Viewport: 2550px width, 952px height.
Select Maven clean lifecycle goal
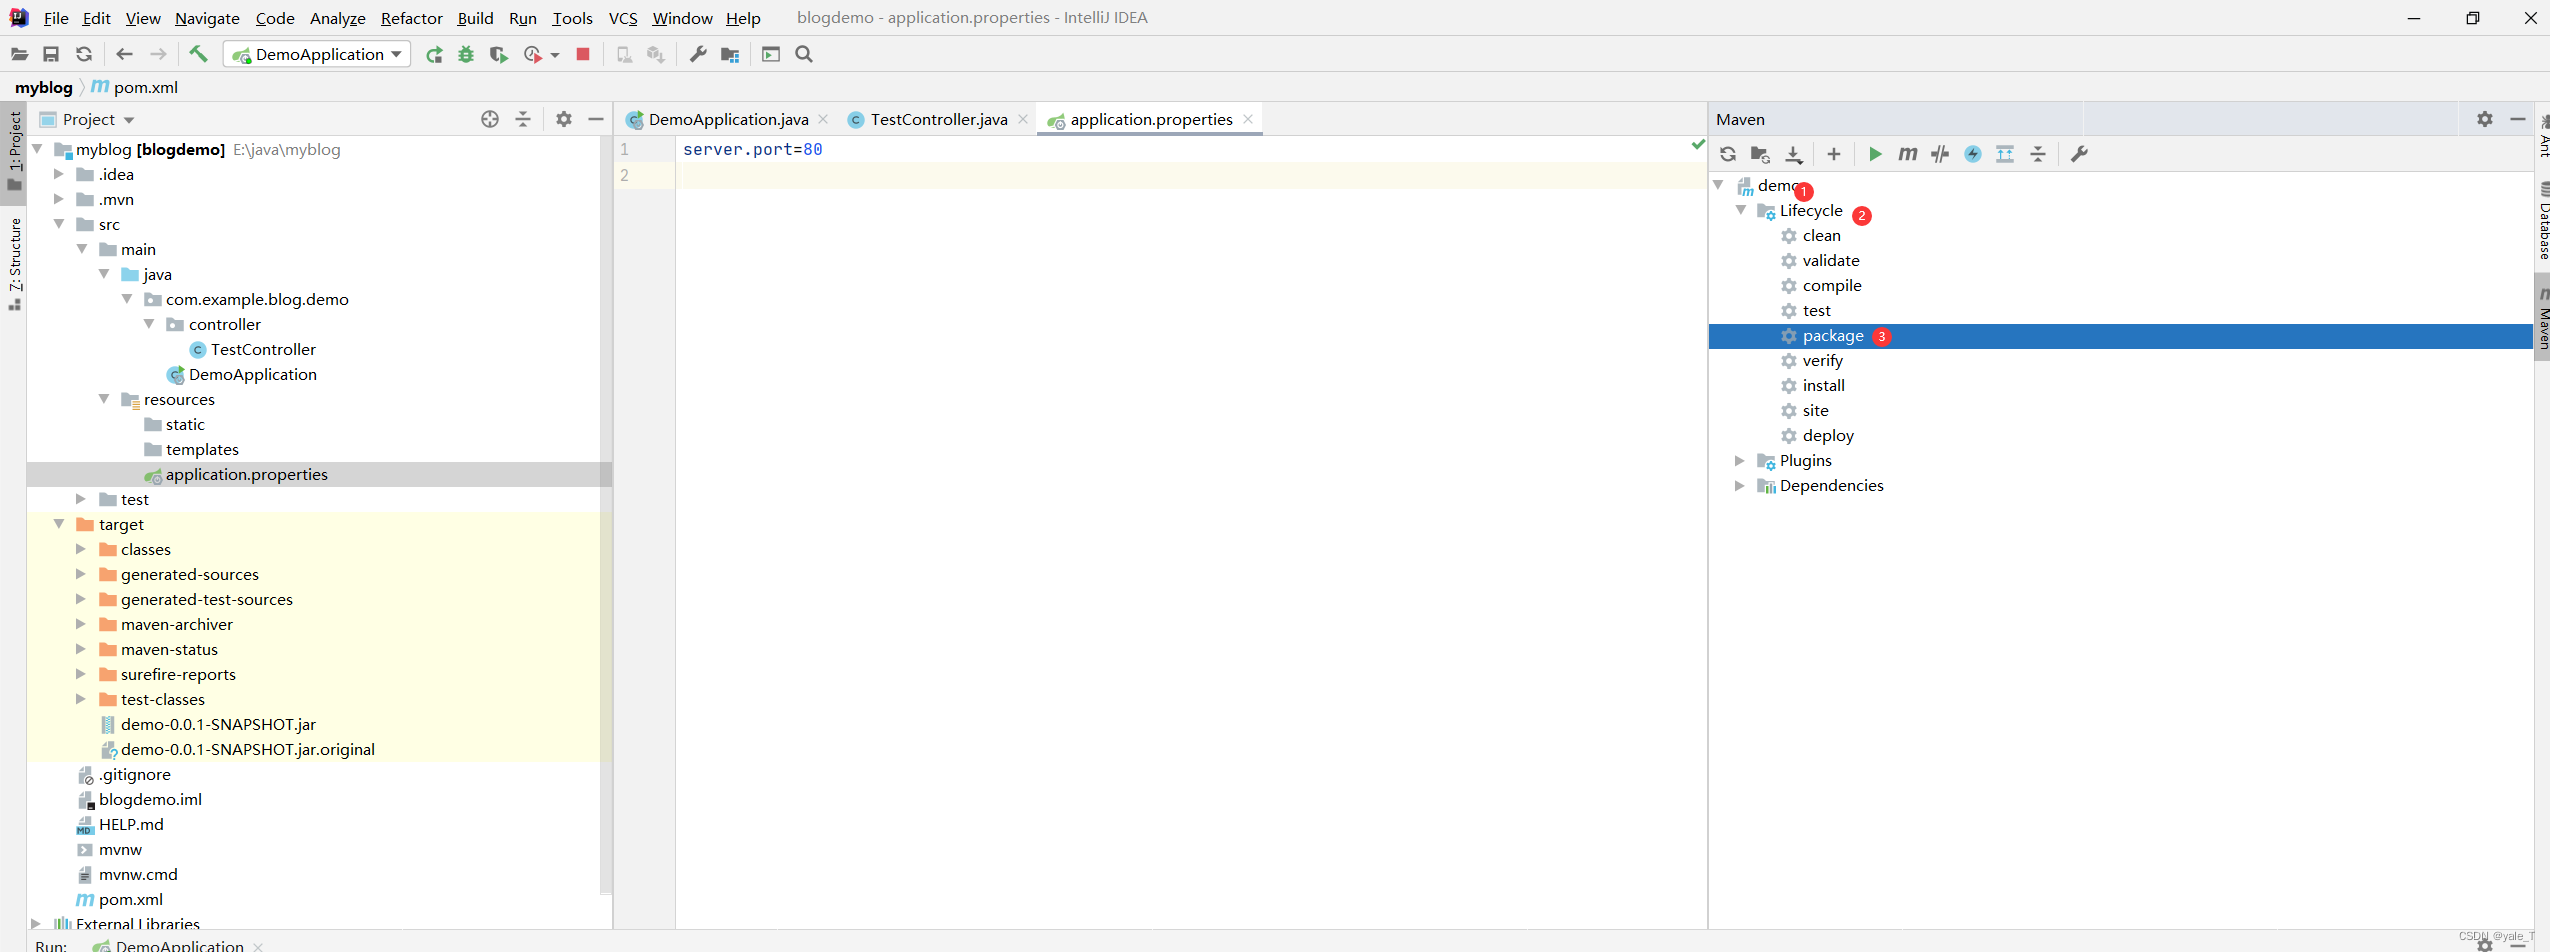[1821, 236]
